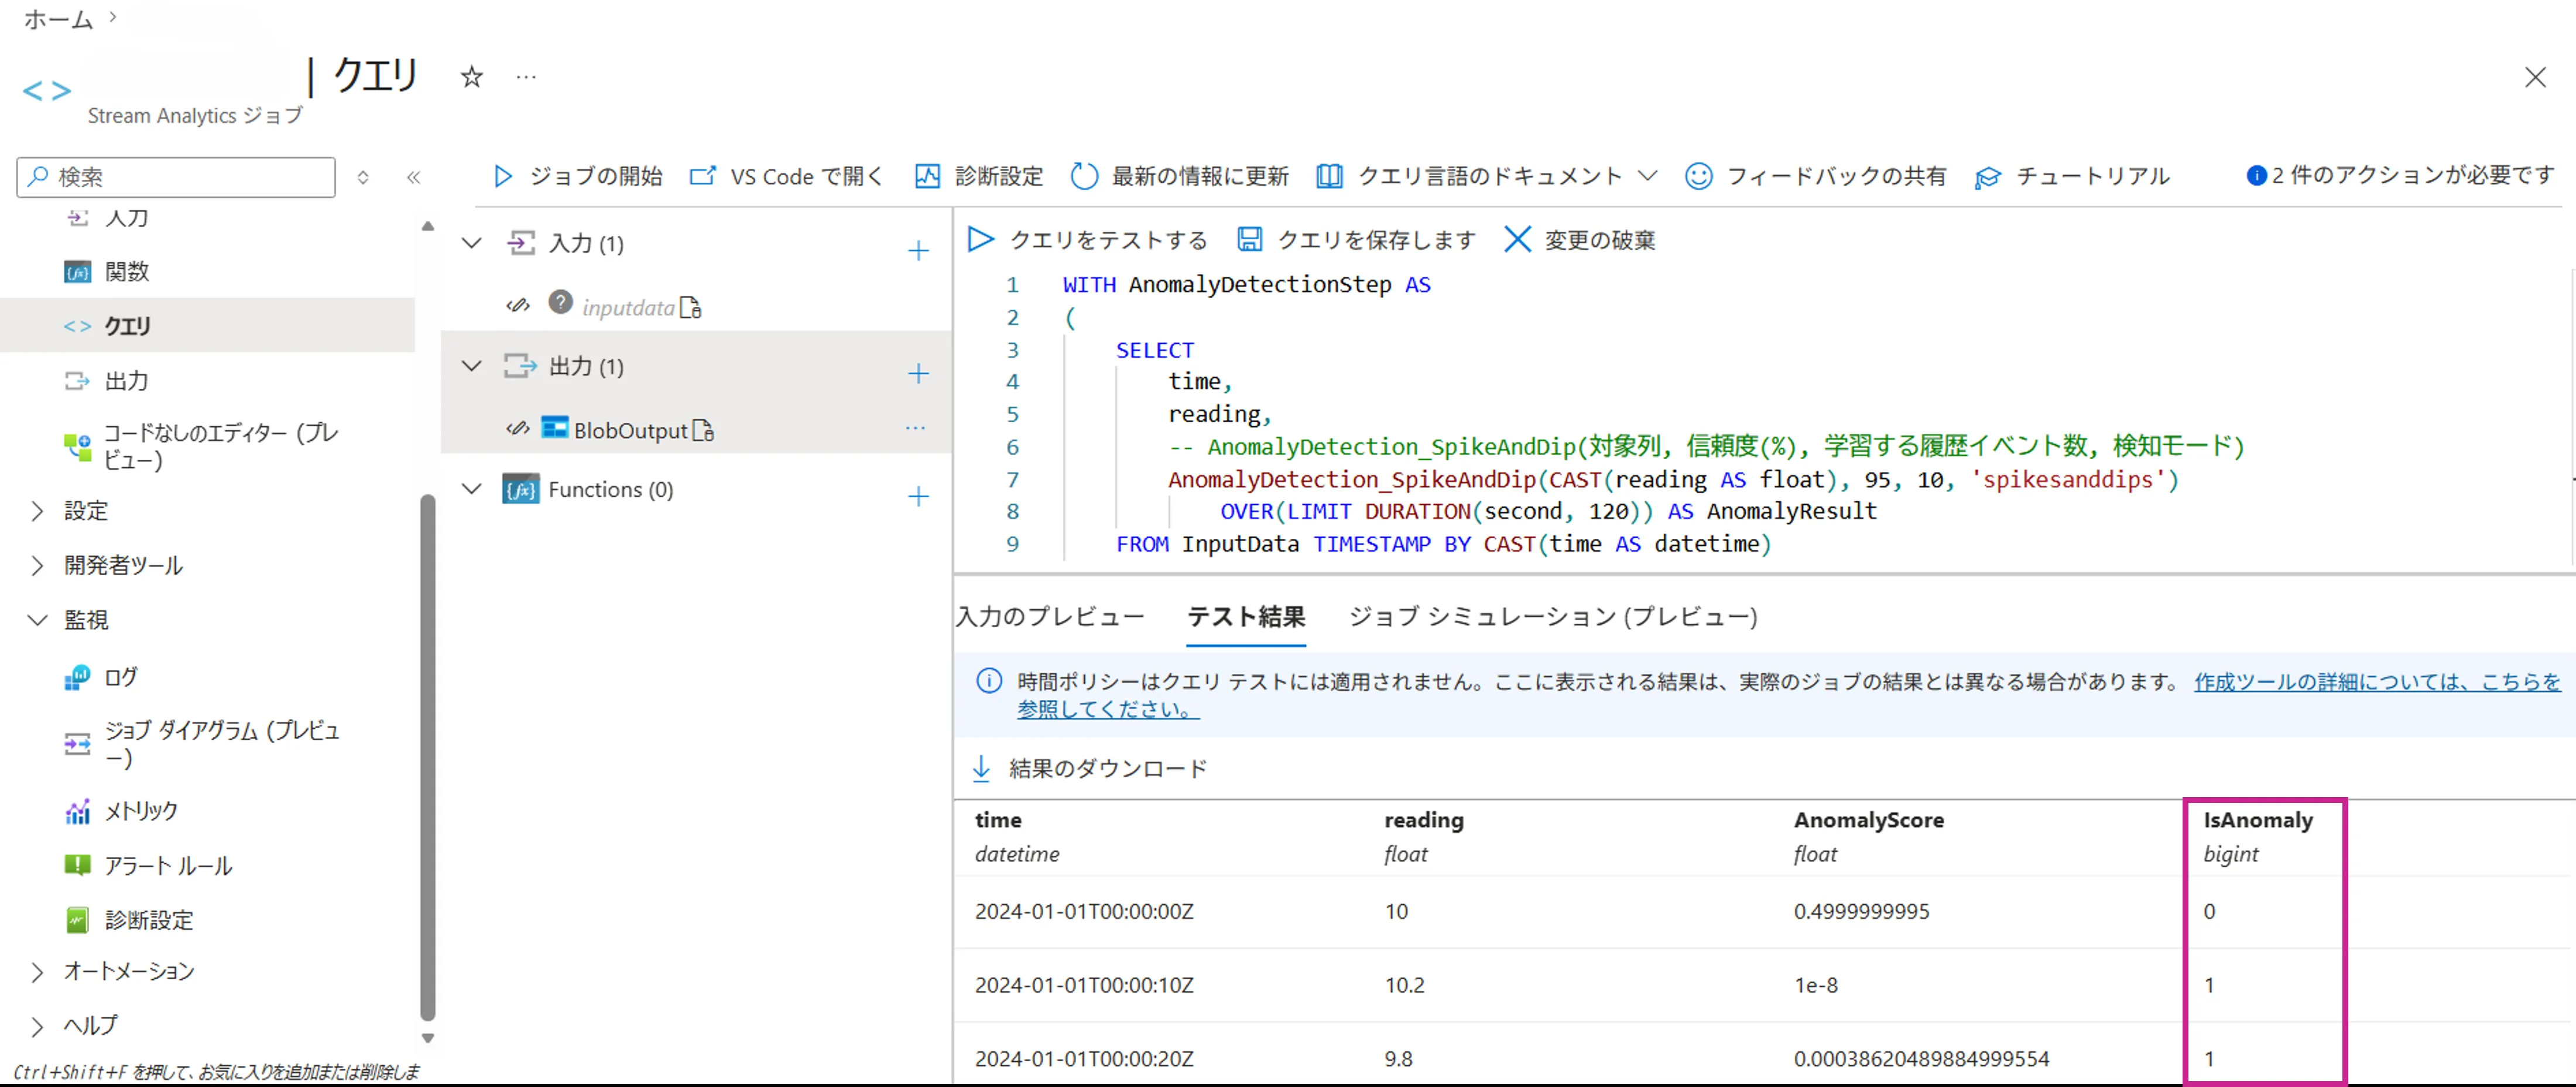Image resolution: width=2576 pixels, height=1087 pixels.
Task: Collapse the 出力 (1) group
Action: [x=471, y=366]
